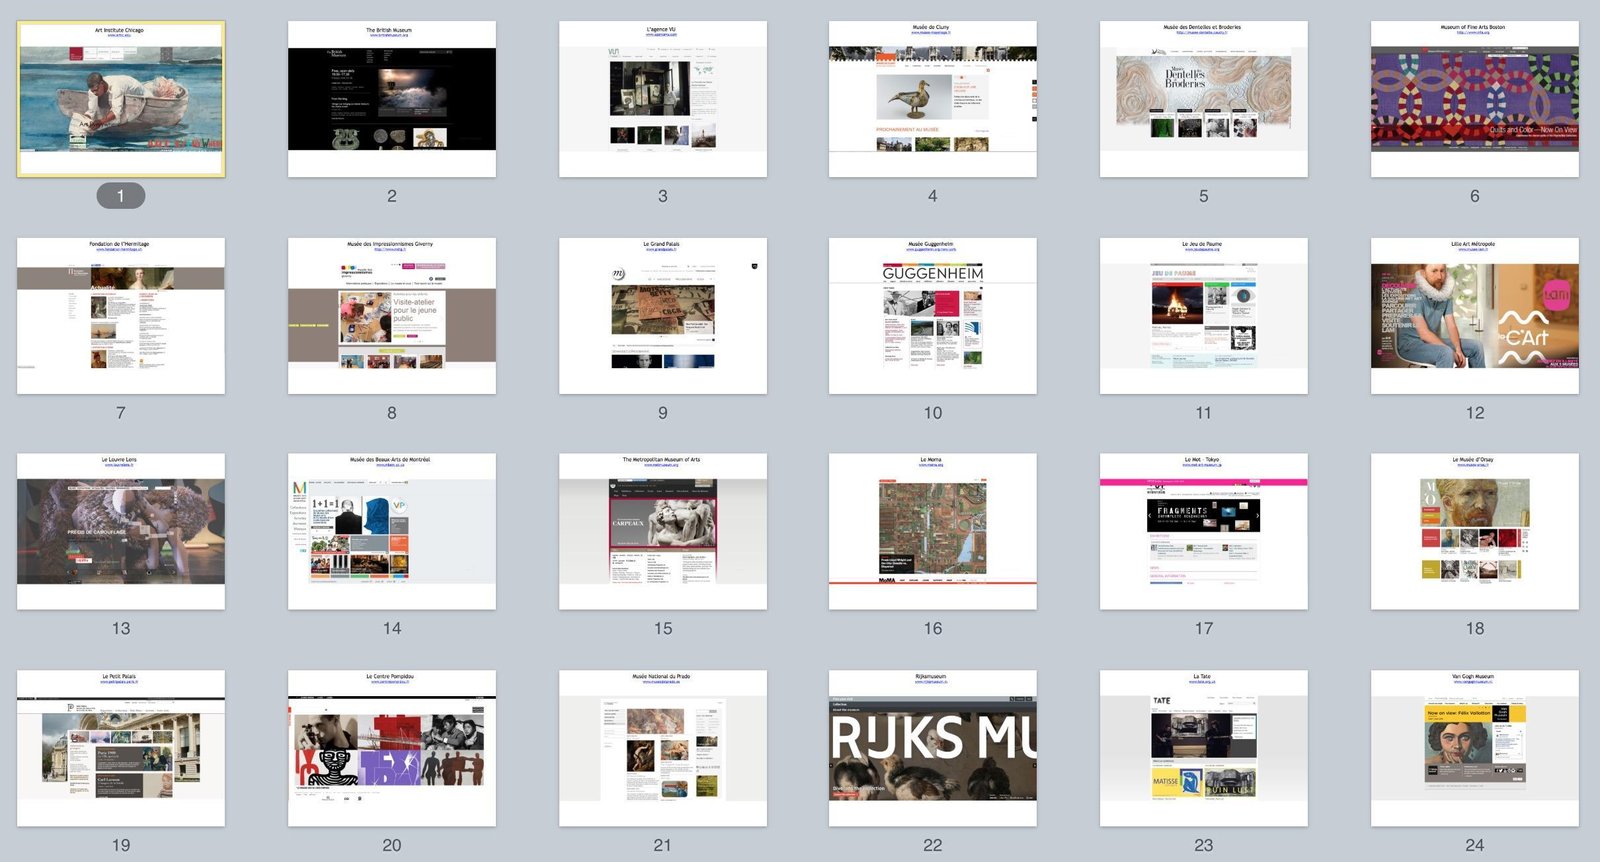Click the Musée des Impressionnismes Giverny slide
1600x862 pixels.
point(392,316)
